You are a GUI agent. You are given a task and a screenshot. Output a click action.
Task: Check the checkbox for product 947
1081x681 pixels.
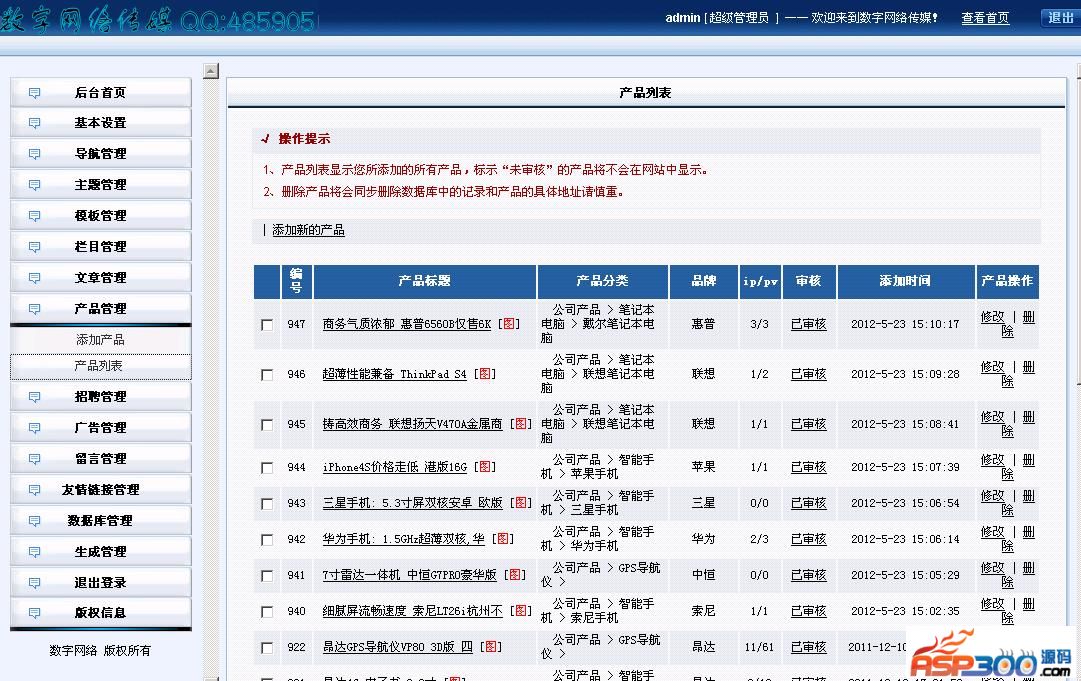[x=267, y=325]
